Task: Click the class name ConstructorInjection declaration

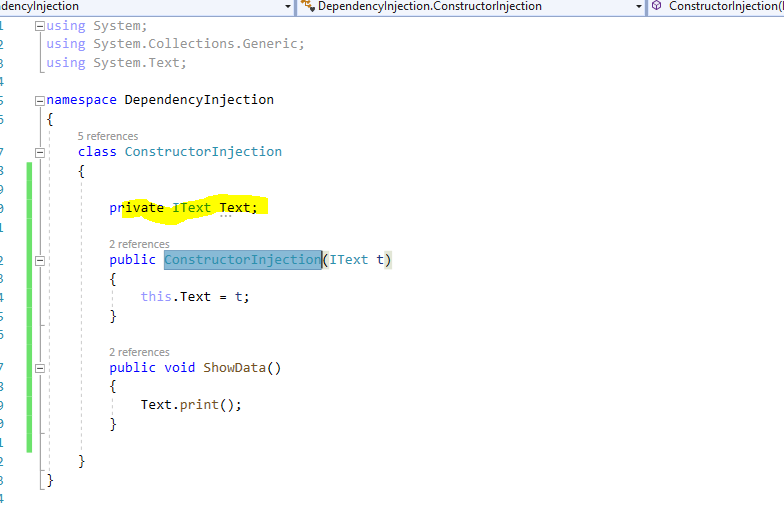Action: click(203, 152)
